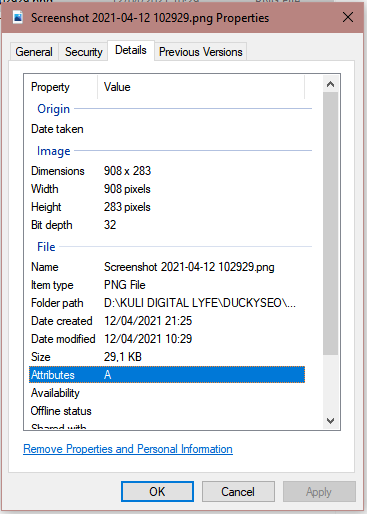Open Remove Properties and Personal Information link
Image resolution: width=367 pixels, height=514 pixels.
pos(128,449)
